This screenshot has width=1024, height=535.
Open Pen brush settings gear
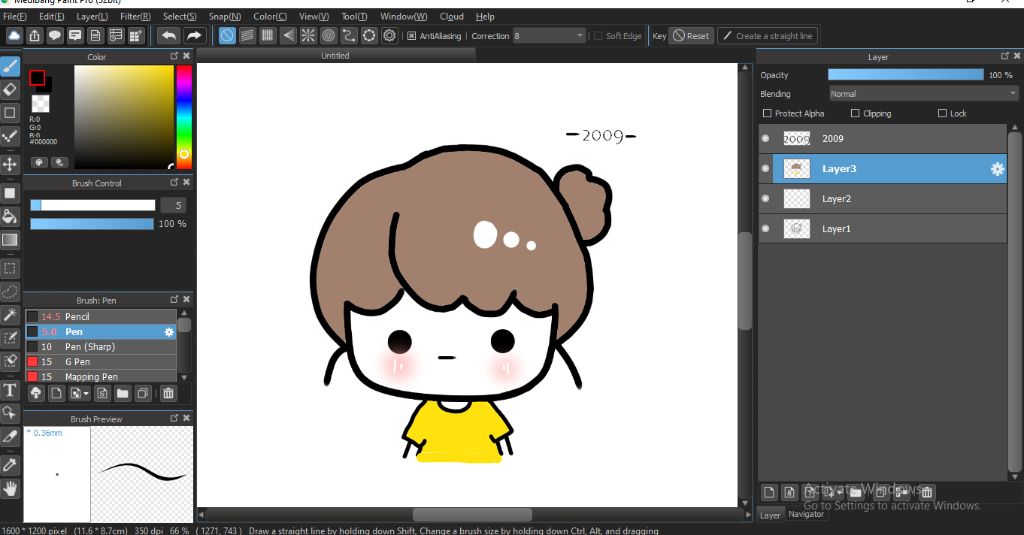[169, 332]
